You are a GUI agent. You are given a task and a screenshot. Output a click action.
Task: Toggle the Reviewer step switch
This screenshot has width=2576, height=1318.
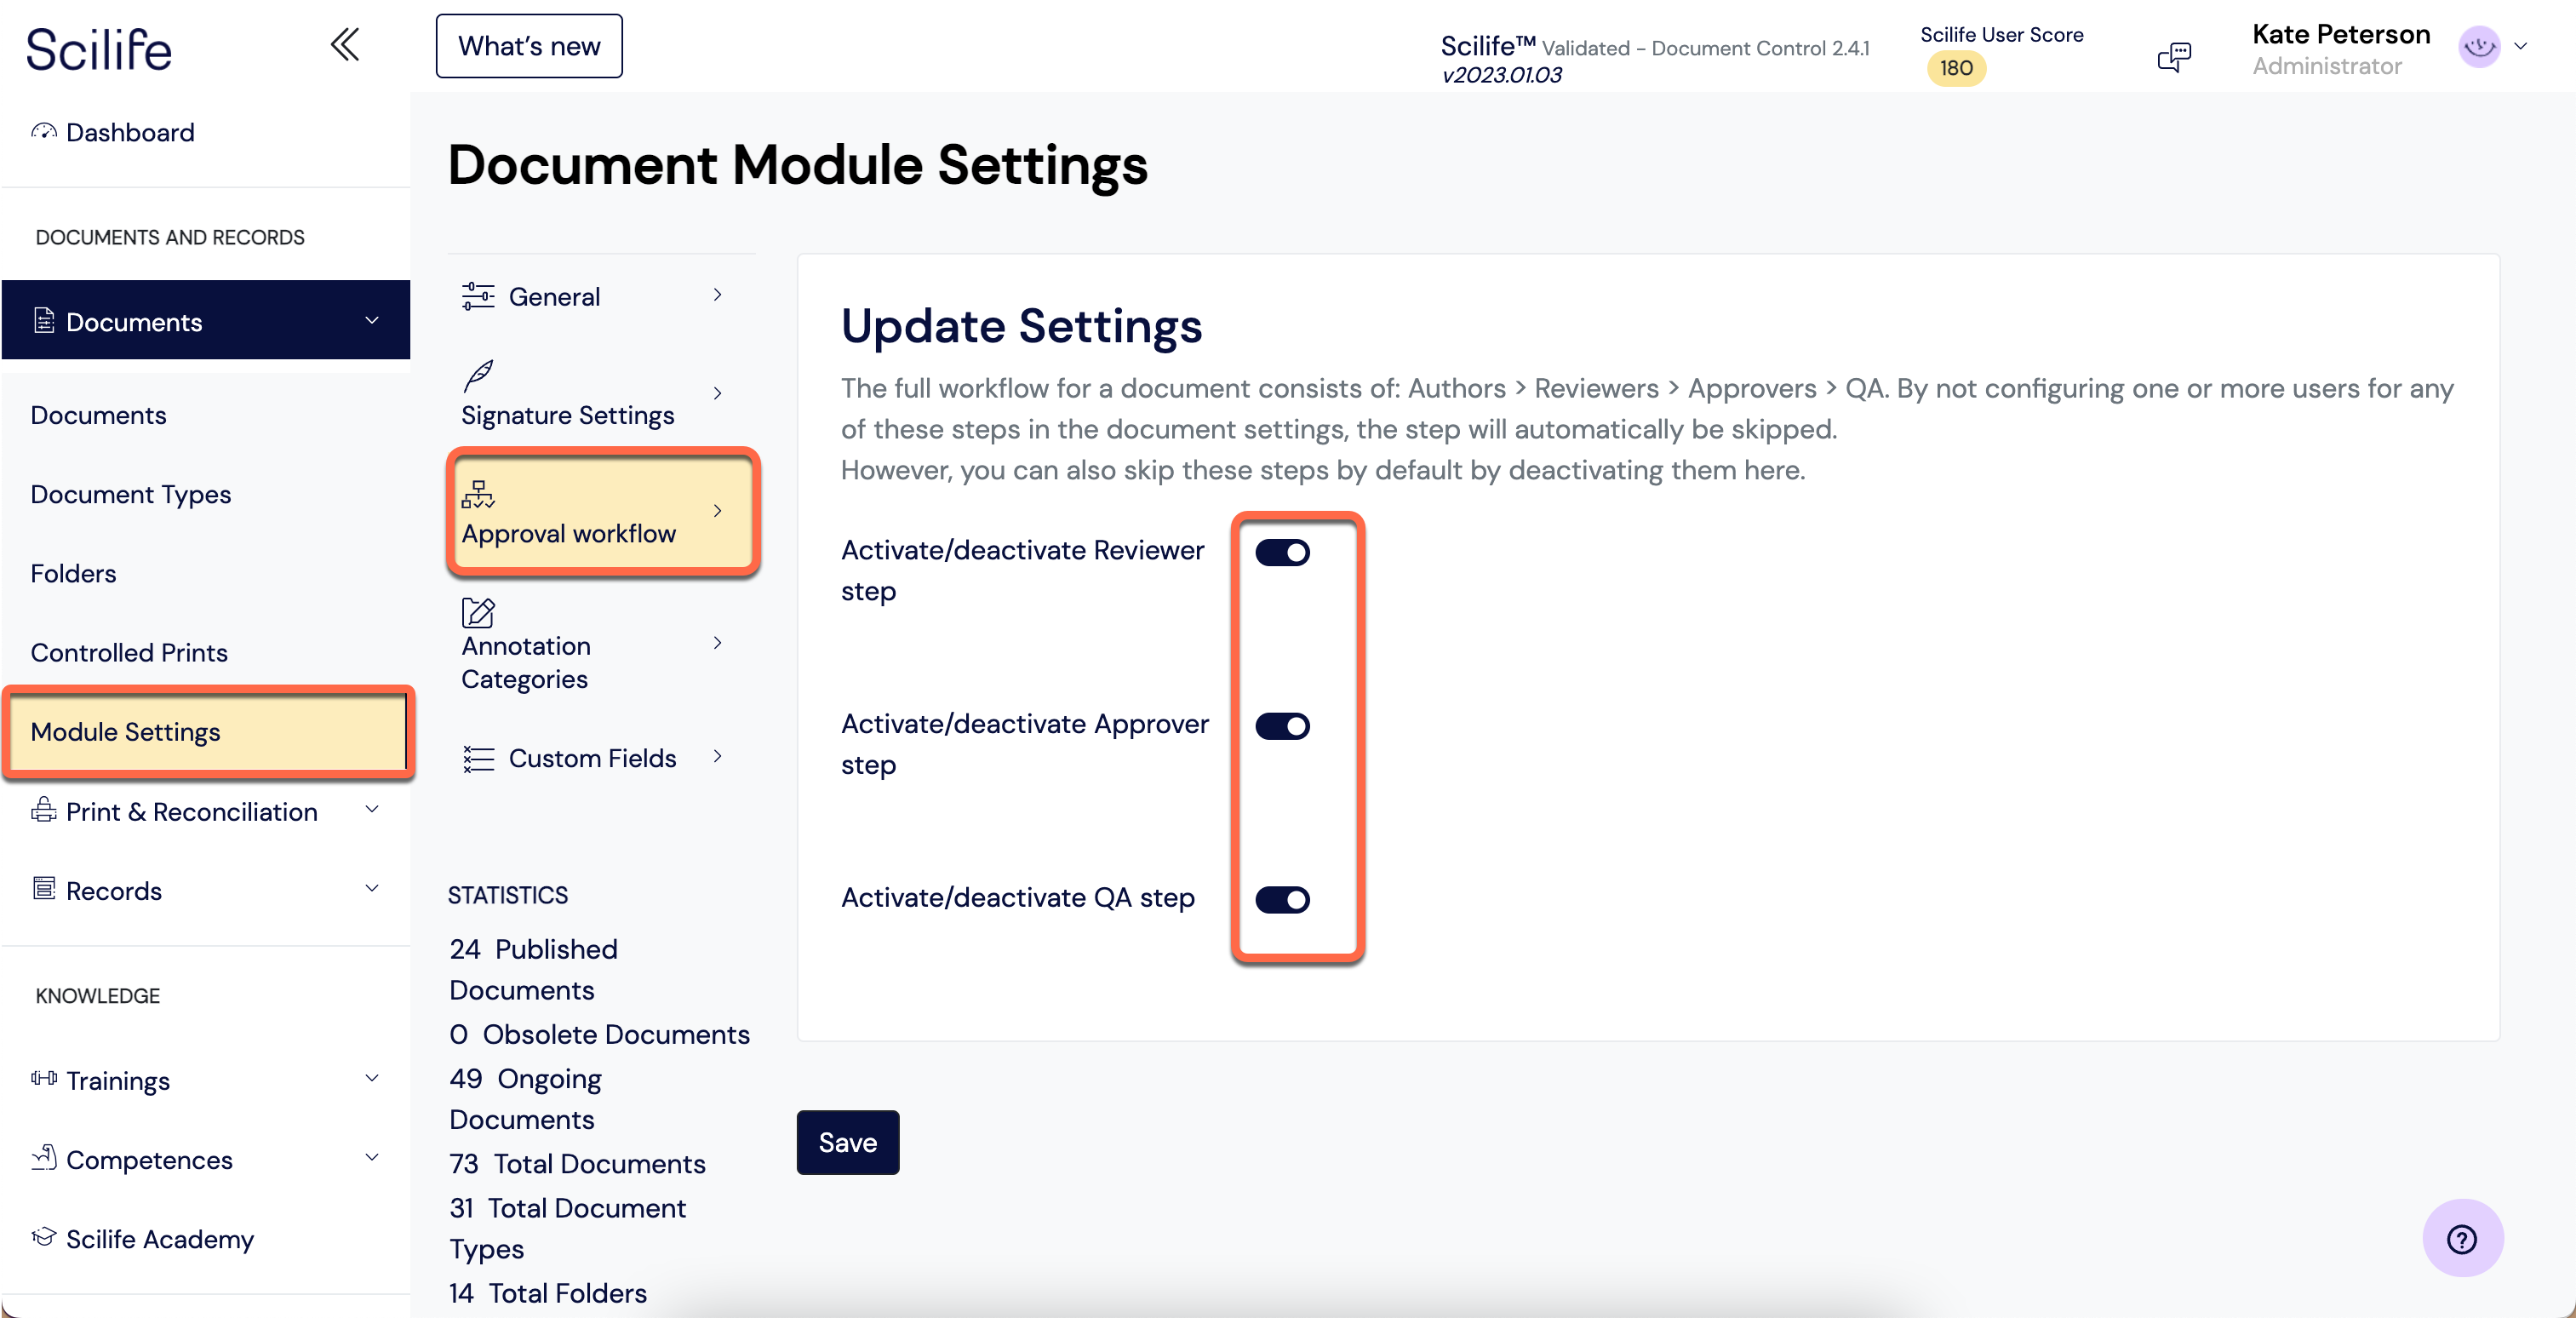pyautogui.click(x=1282, y=552)
